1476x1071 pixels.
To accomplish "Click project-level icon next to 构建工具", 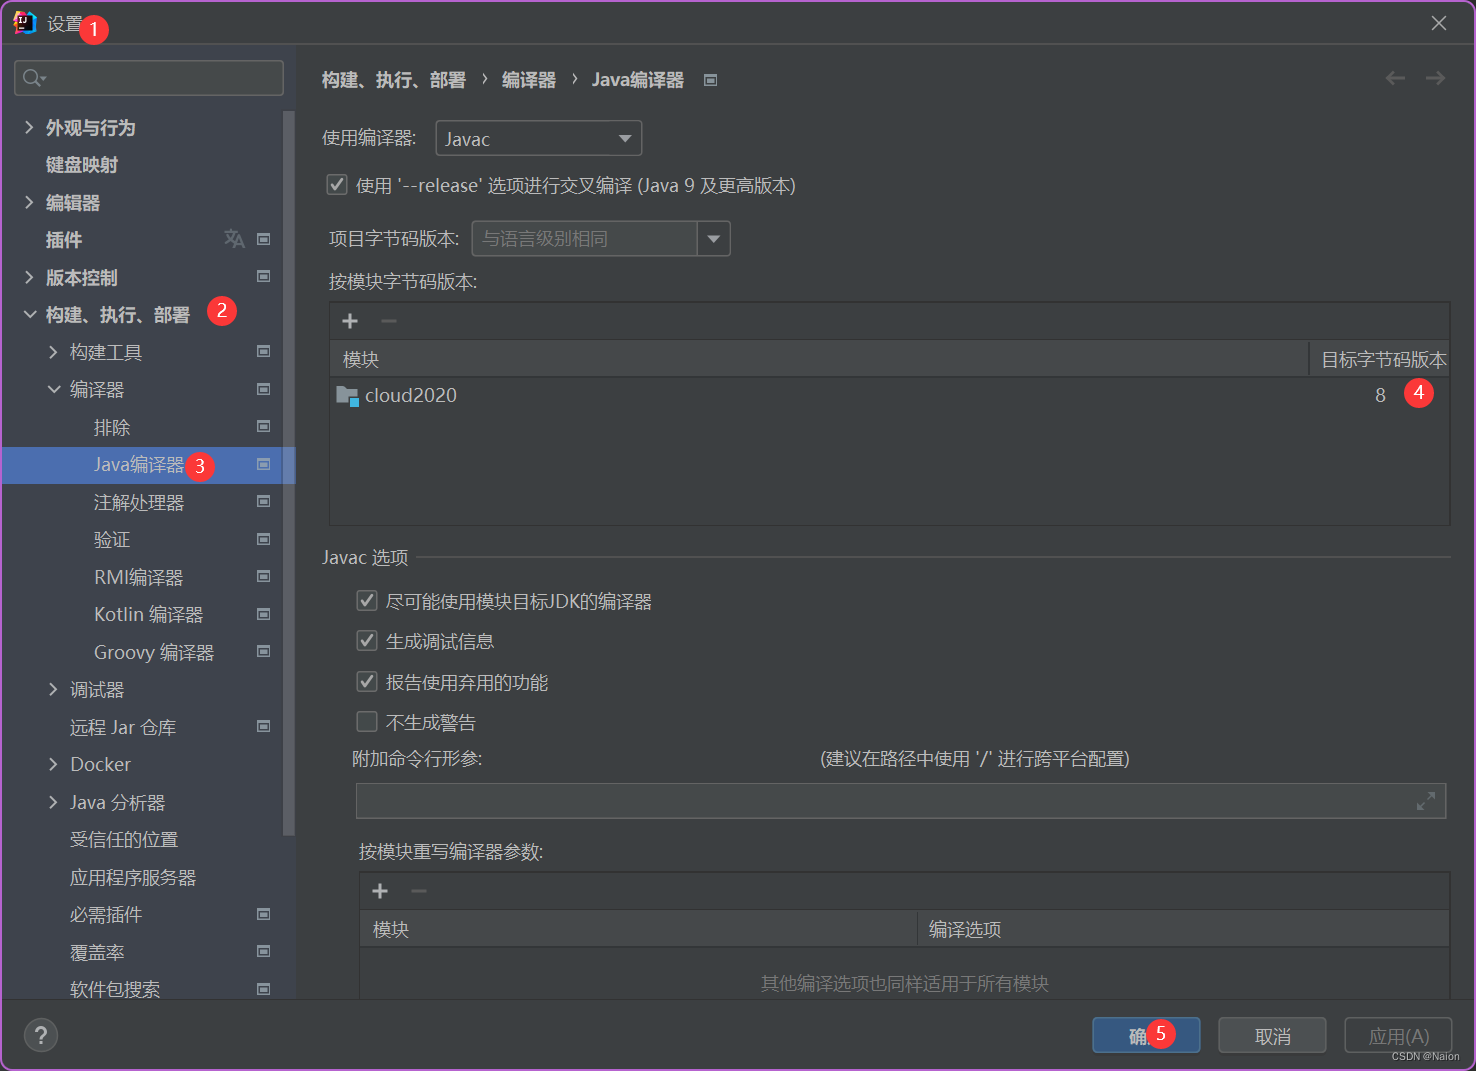I will pos(264,351).
